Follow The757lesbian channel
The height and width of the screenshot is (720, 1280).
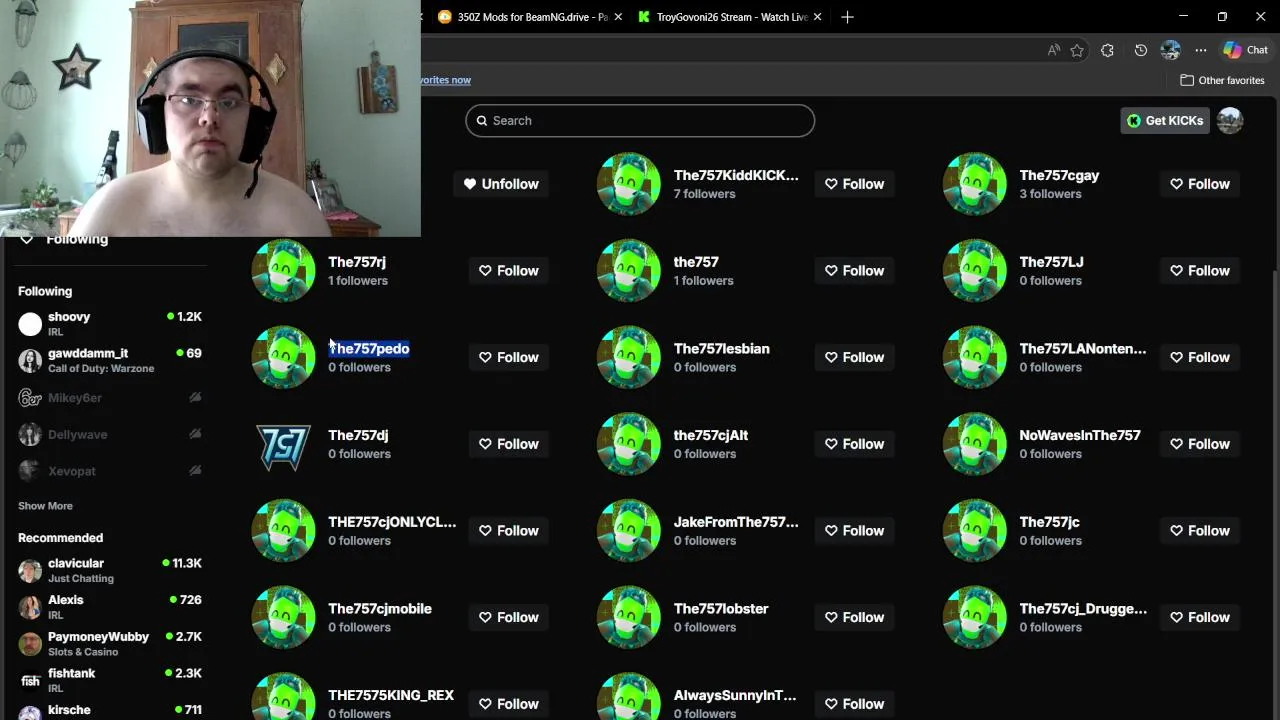click(x=855, y=357)
